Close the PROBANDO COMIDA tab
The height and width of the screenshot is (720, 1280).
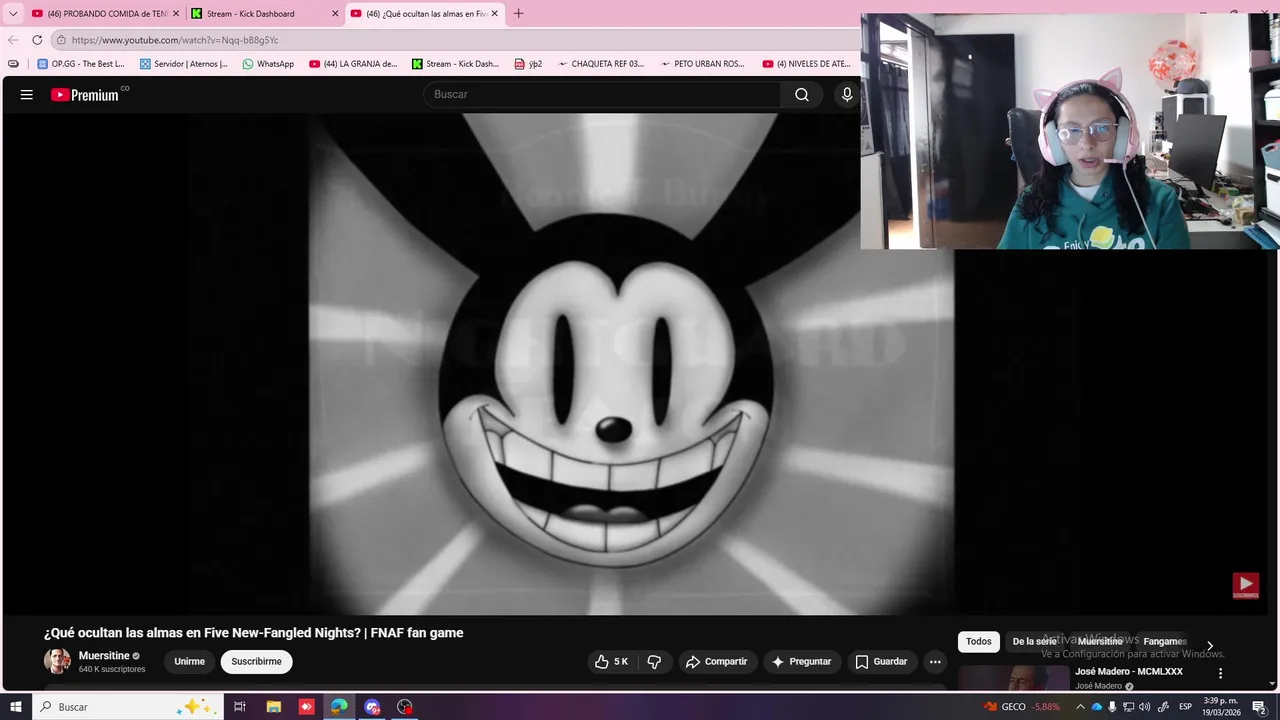point(176,14)
